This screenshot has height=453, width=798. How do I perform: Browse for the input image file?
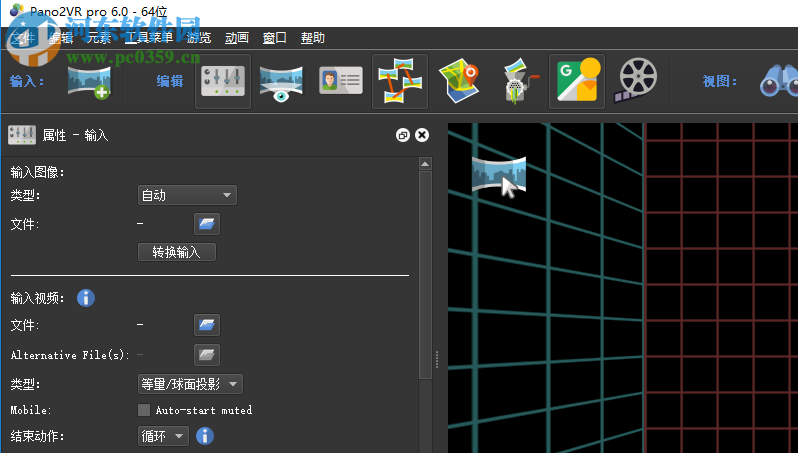coord(207,224)
